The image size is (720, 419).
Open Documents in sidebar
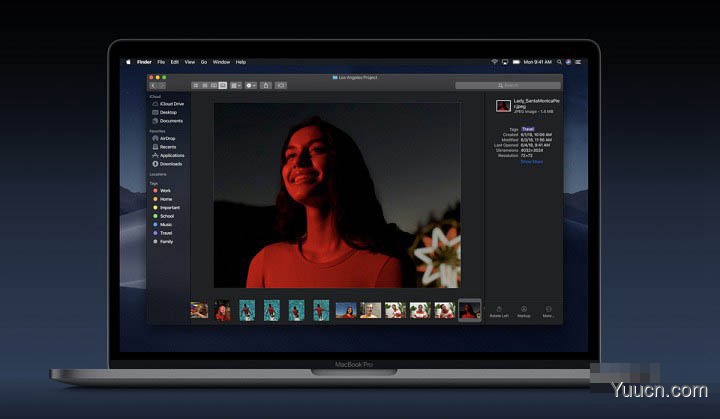point(168,121)
